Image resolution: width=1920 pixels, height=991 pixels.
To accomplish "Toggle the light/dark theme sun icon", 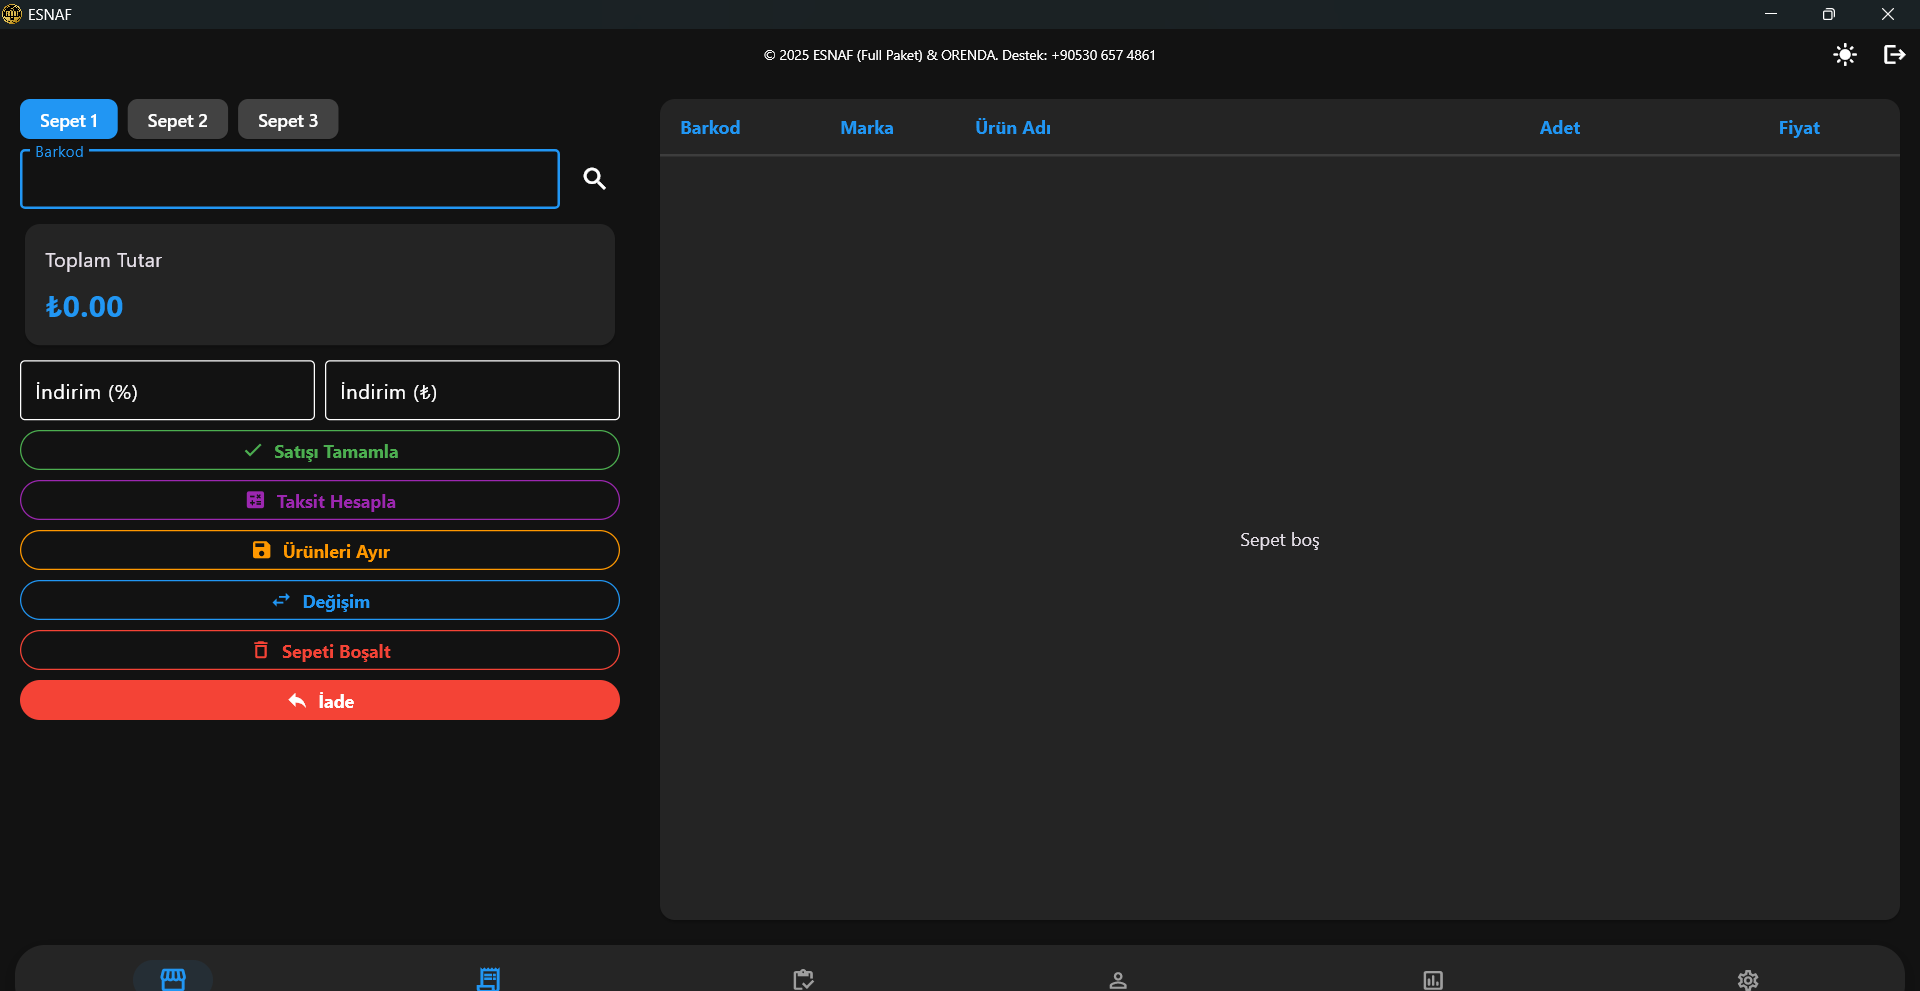I will pyautogui.click(x=1845, y=55).
